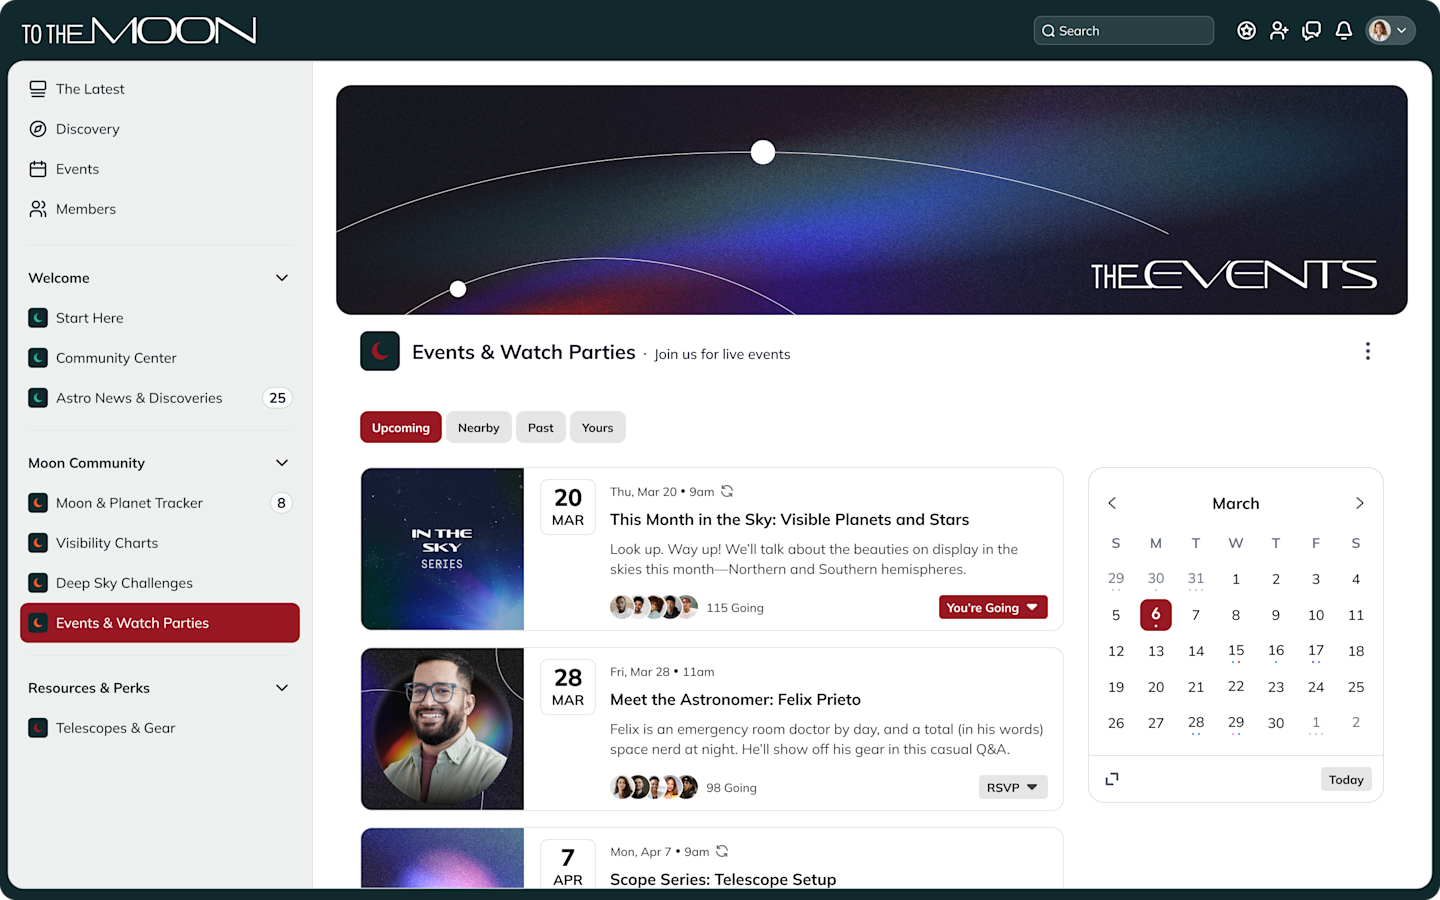Collapse the Welcome section
Image resolution: width=1440 pixels, height=900 pixels.
tap(282, 278)
